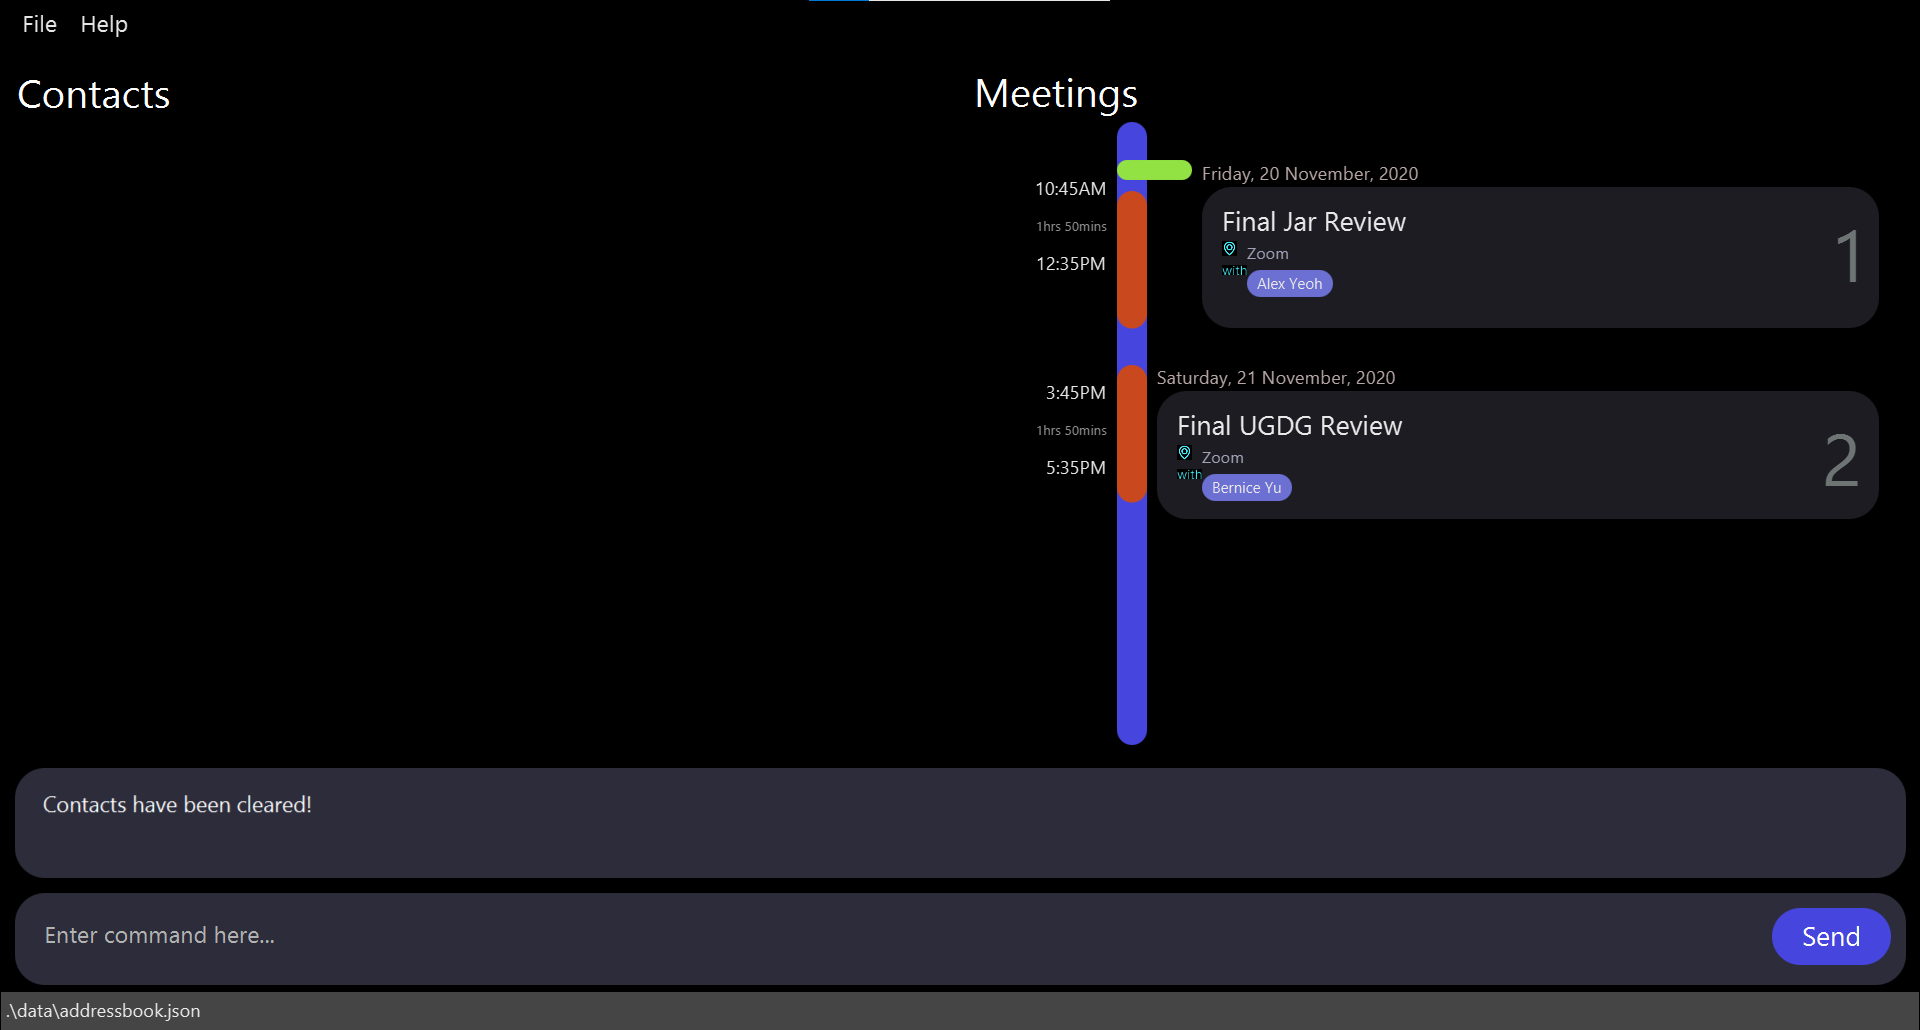
Task: Click the Meetings panel heading
Action: coord(1056,94)
